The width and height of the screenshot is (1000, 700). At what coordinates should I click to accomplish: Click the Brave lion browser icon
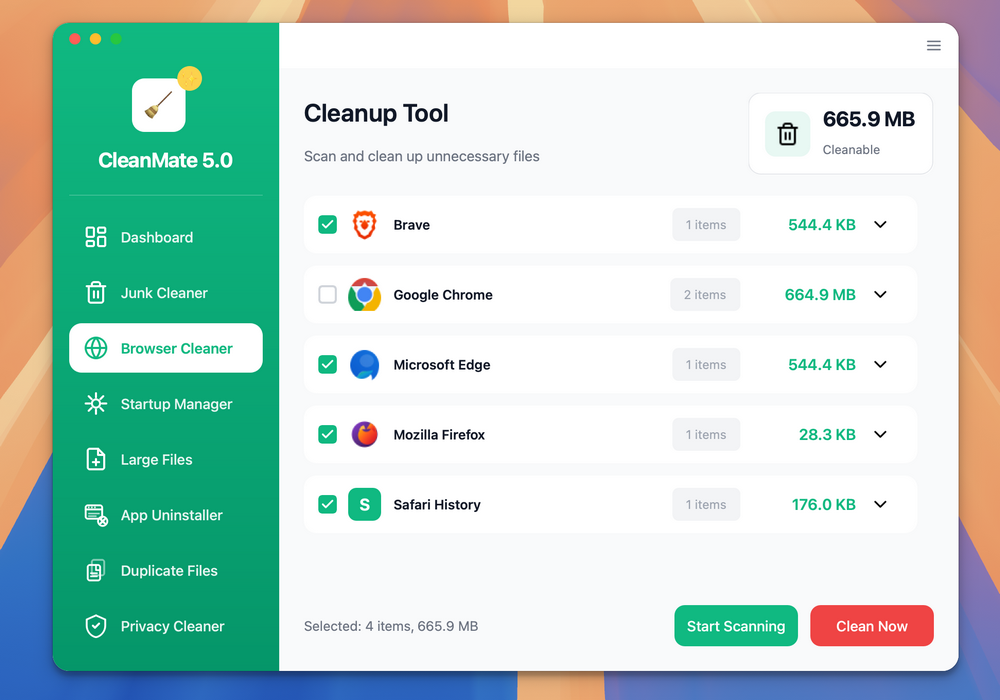(x=365, y=224)
